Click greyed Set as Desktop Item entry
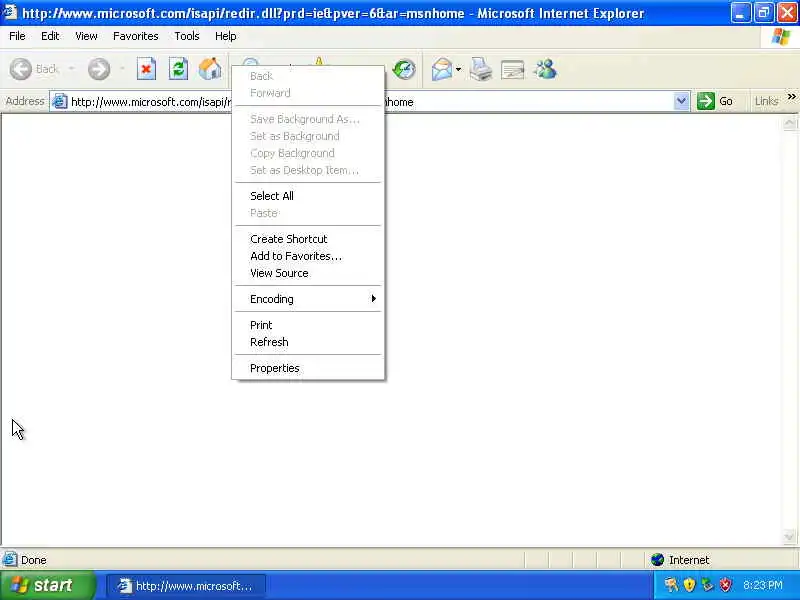The width and height of the screenshot is (800, 600). 308,170
